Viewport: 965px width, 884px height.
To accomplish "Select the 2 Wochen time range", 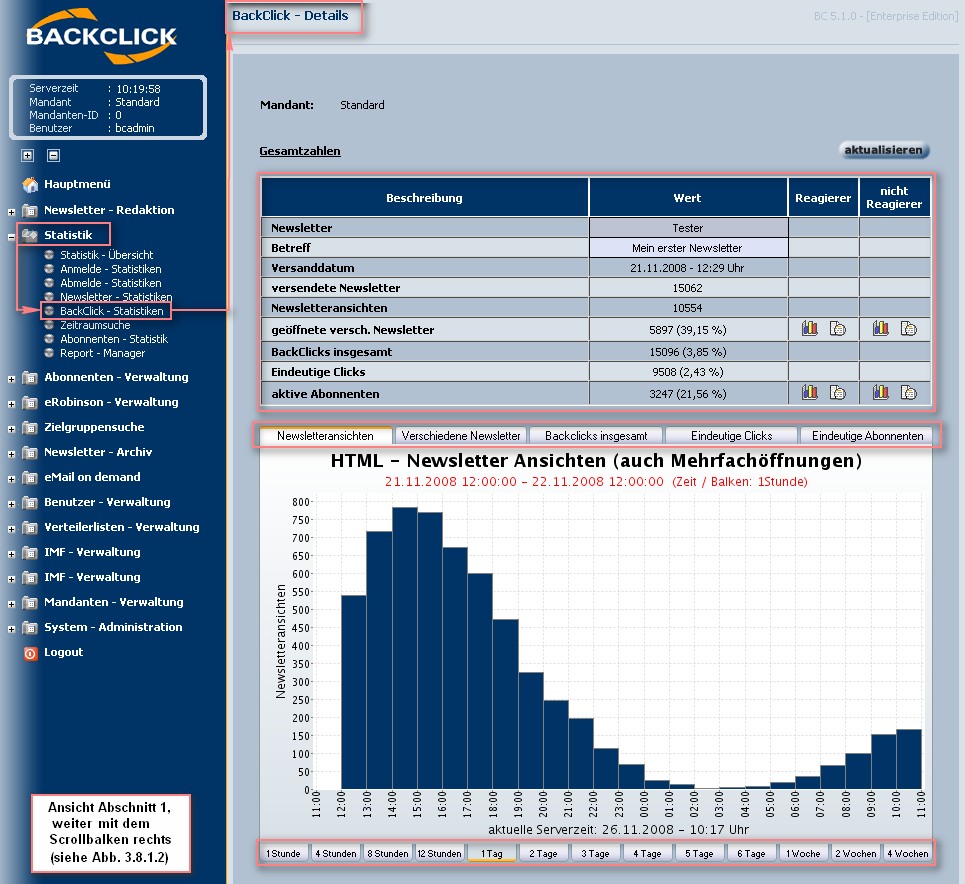I will tap(855, 854).
